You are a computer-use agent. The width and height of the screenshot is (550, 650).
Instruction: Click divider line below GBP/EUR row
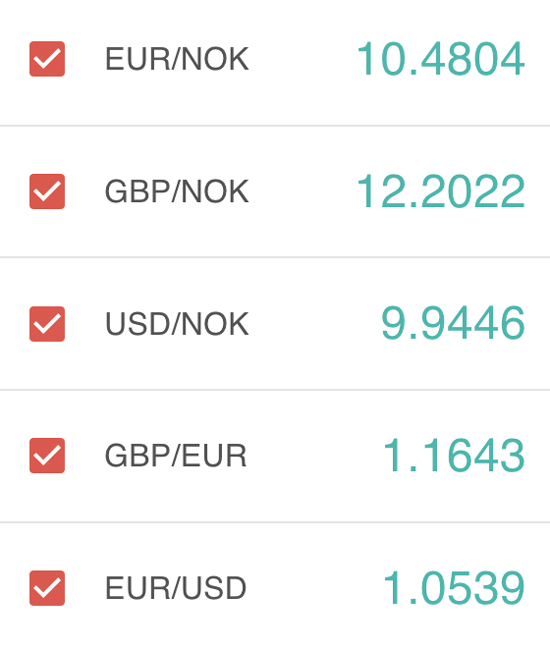click(x=275, y=522)
